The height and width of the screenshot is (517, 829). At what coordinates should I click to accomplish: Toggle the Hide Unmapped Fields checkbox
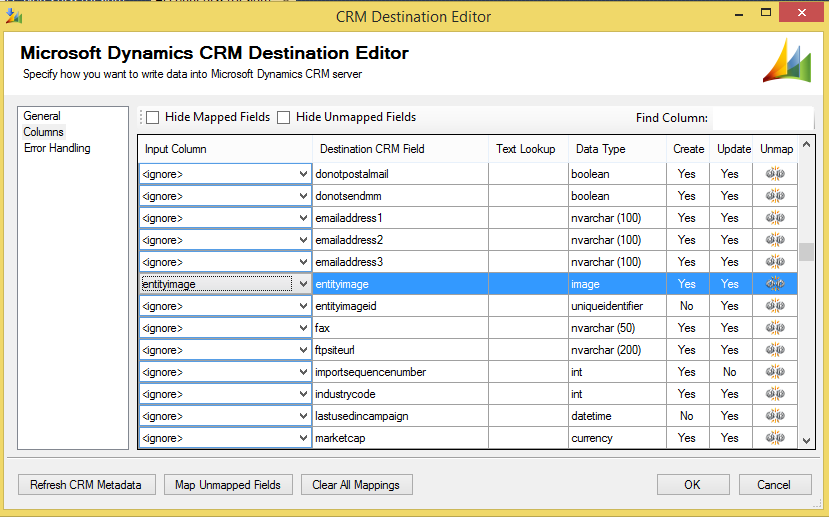click(x=284, y=118)
